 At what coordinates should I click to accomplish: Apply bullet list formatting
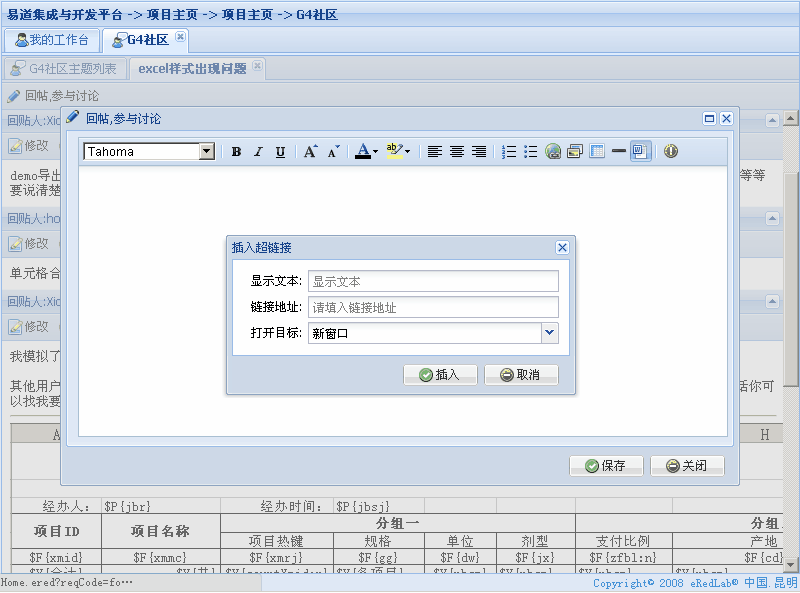[x=531, y=152]
